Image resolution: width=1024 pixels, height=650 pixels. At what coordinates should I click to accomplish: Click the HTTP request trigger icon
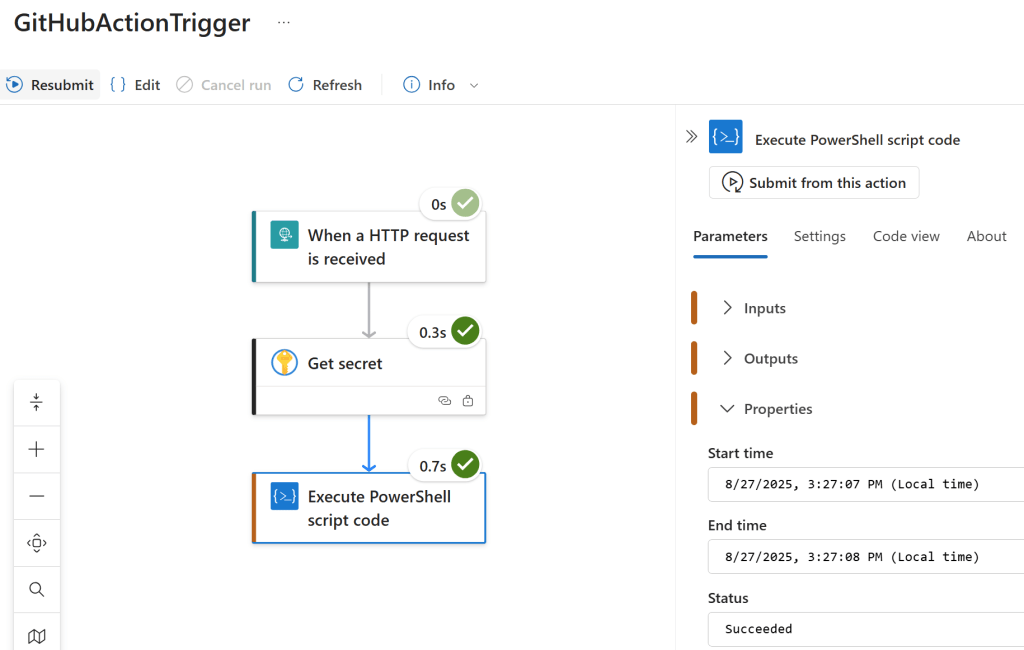point(285,235)
